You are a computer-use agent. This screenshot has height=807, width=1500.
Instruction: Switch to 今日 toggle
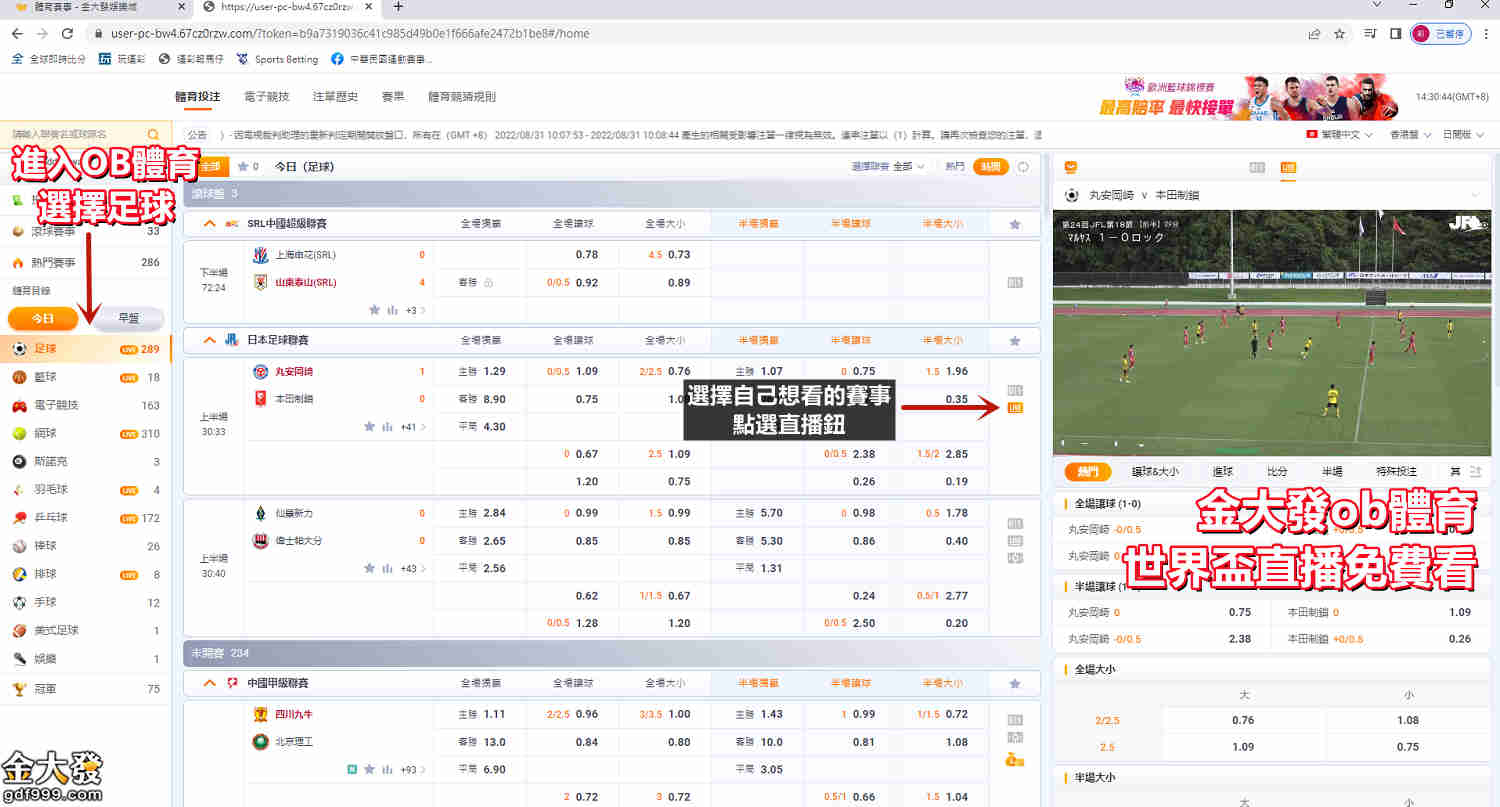click(x=43, y=318)
